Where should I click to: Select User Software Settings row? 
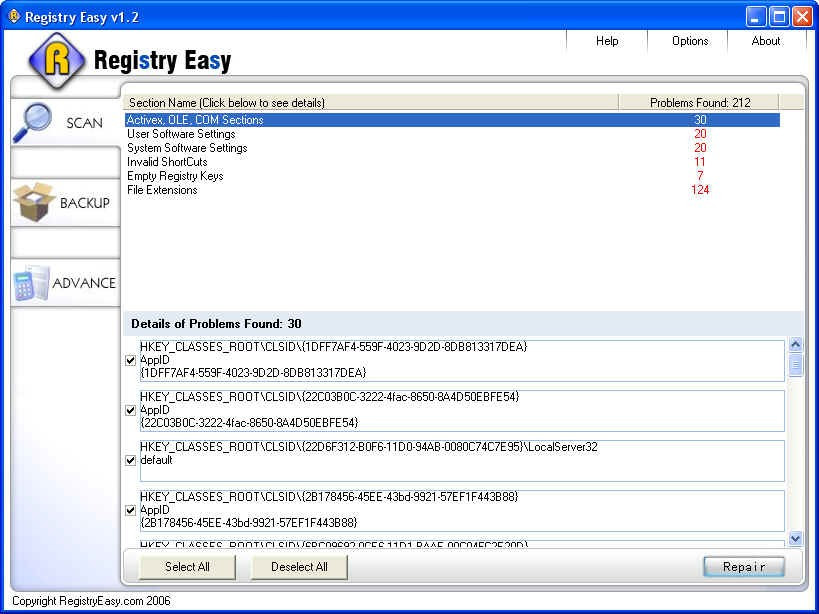(x=452, y=134)
